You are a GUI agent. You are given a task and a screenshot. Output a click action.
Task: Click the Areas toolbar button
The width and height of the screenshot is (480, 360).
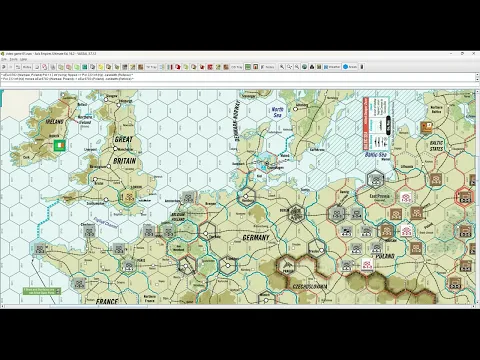click(x=350, y=67)
